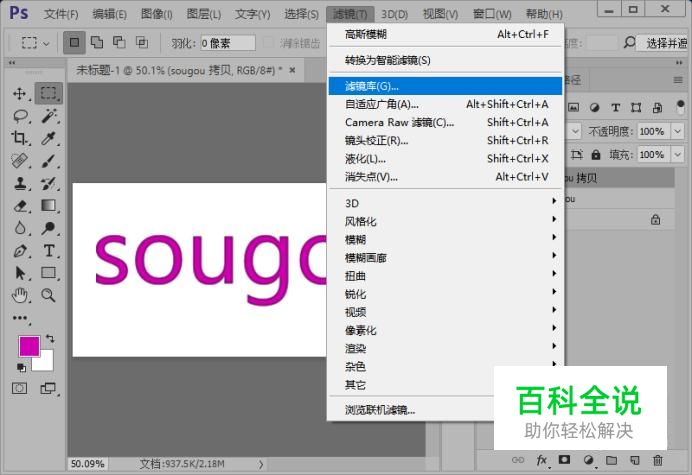Select the Path Selection tool

click(x=19, y=273)
